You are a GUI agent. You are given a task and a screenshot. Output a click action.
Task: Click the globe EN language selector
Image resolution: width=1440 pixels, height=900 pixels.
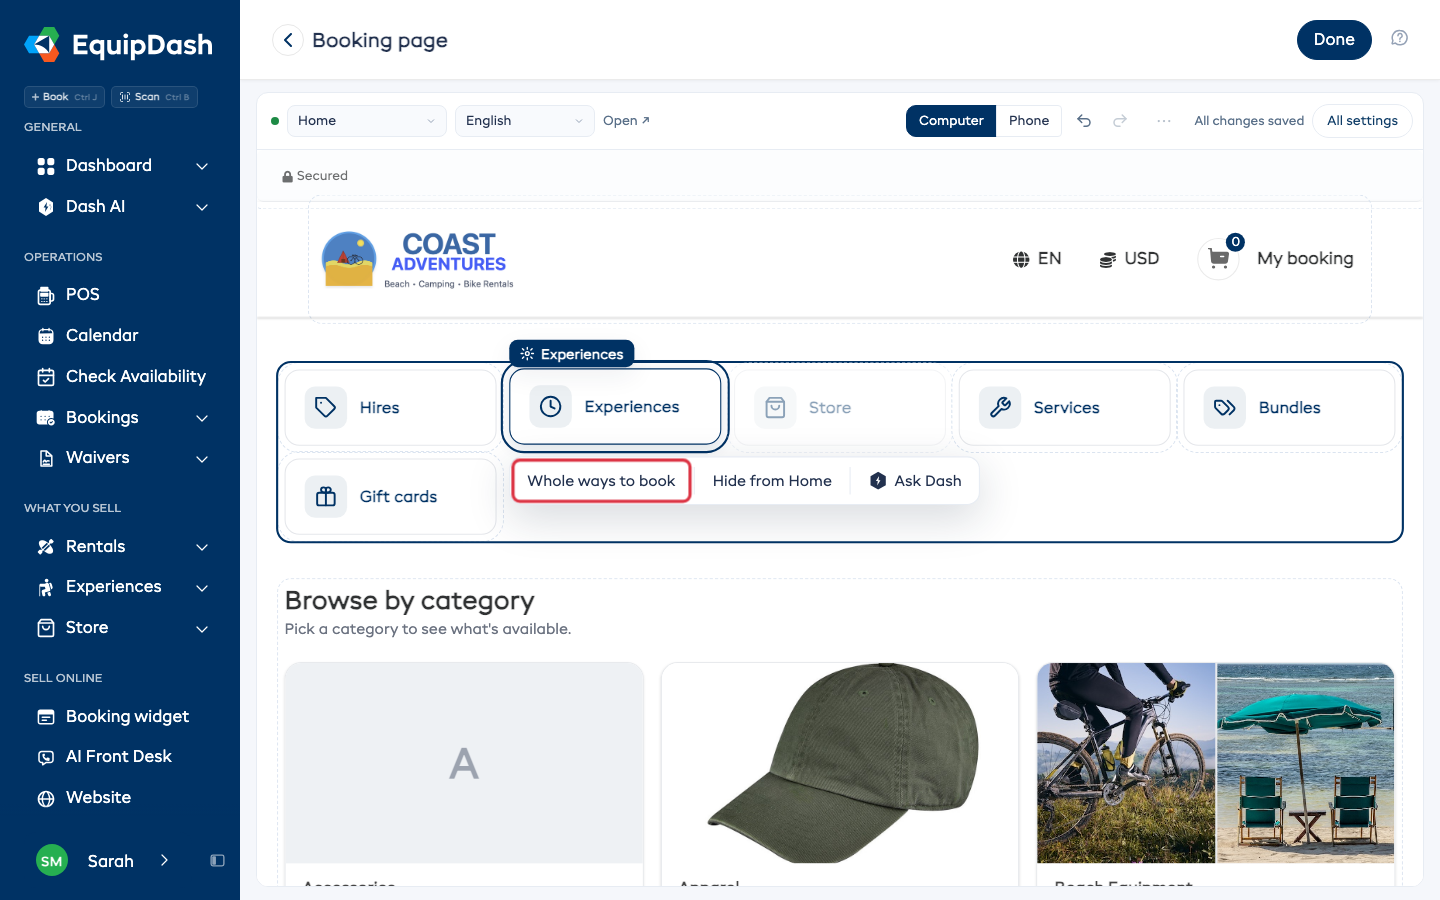pyautogui.click(x=1036, y=259)
